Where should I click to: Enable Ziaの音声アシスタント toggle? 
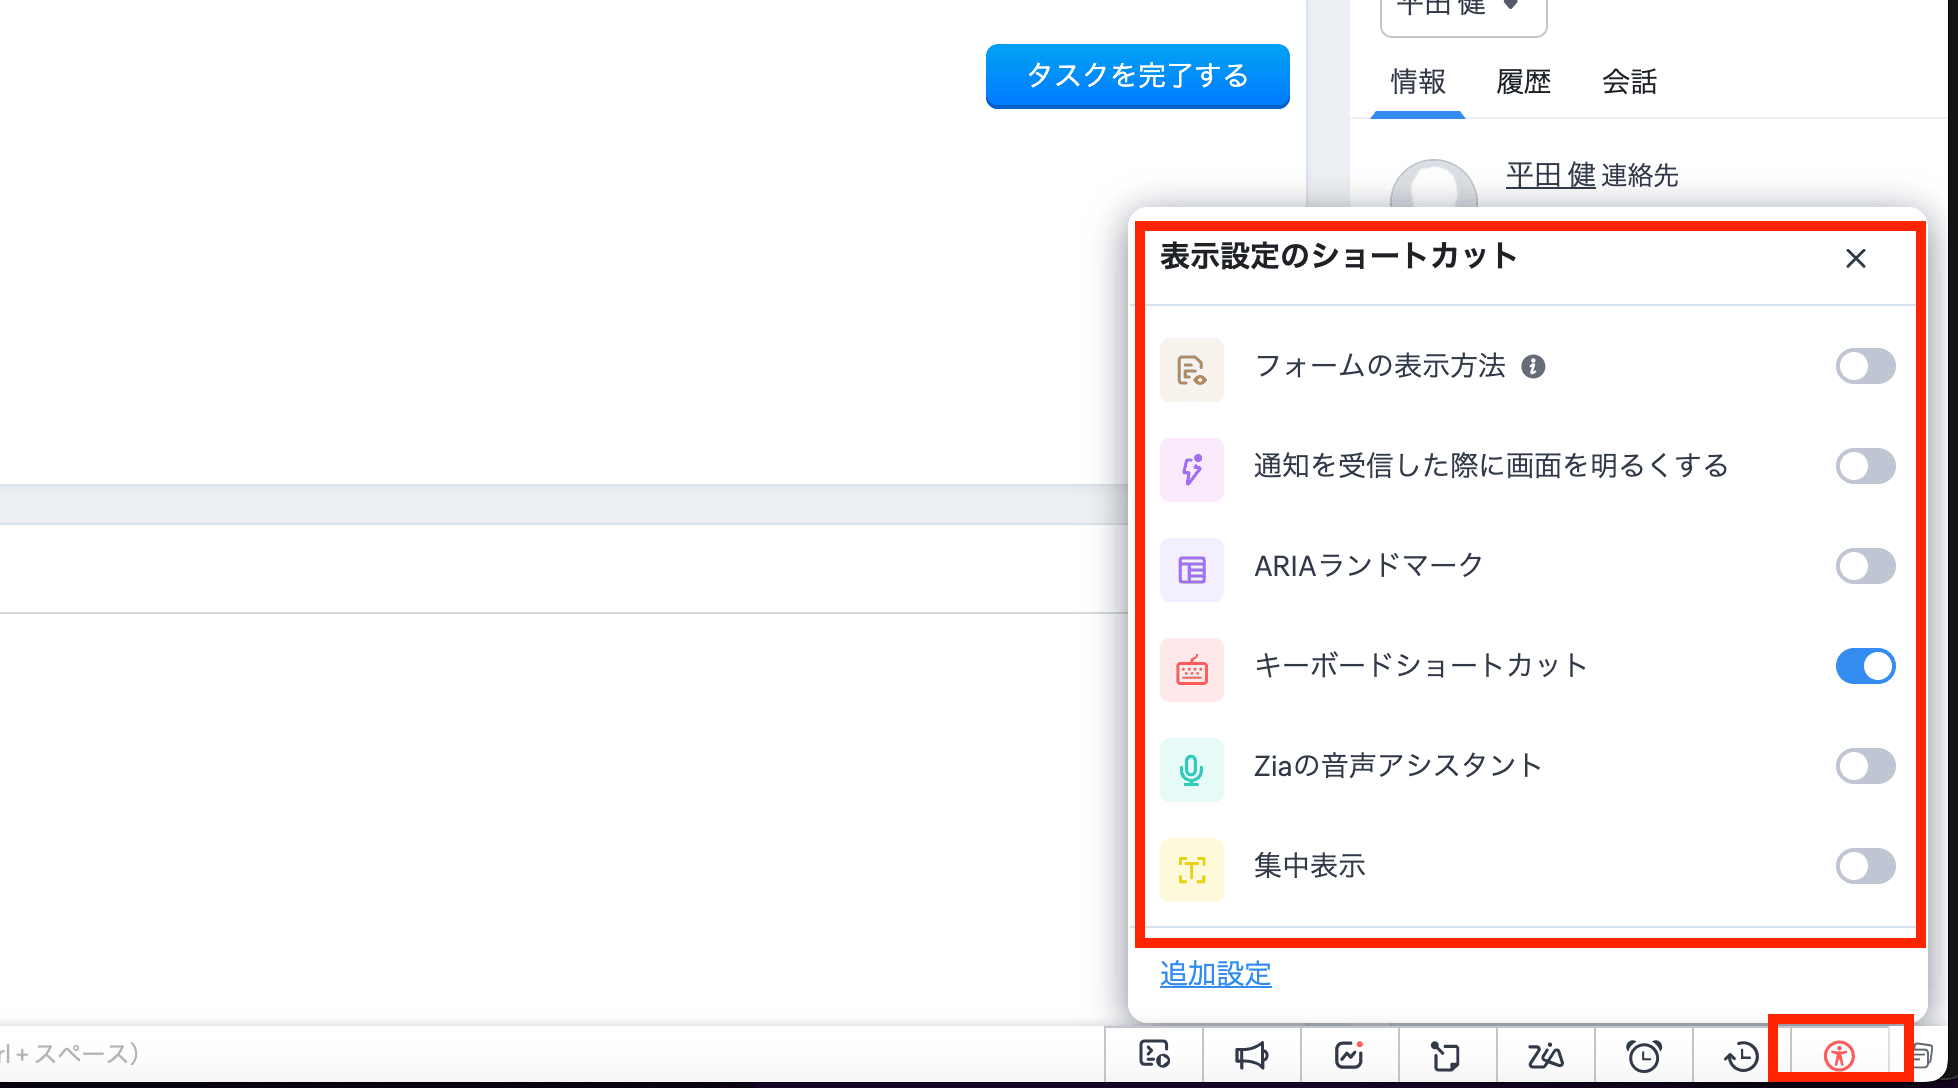point(1865,766)
